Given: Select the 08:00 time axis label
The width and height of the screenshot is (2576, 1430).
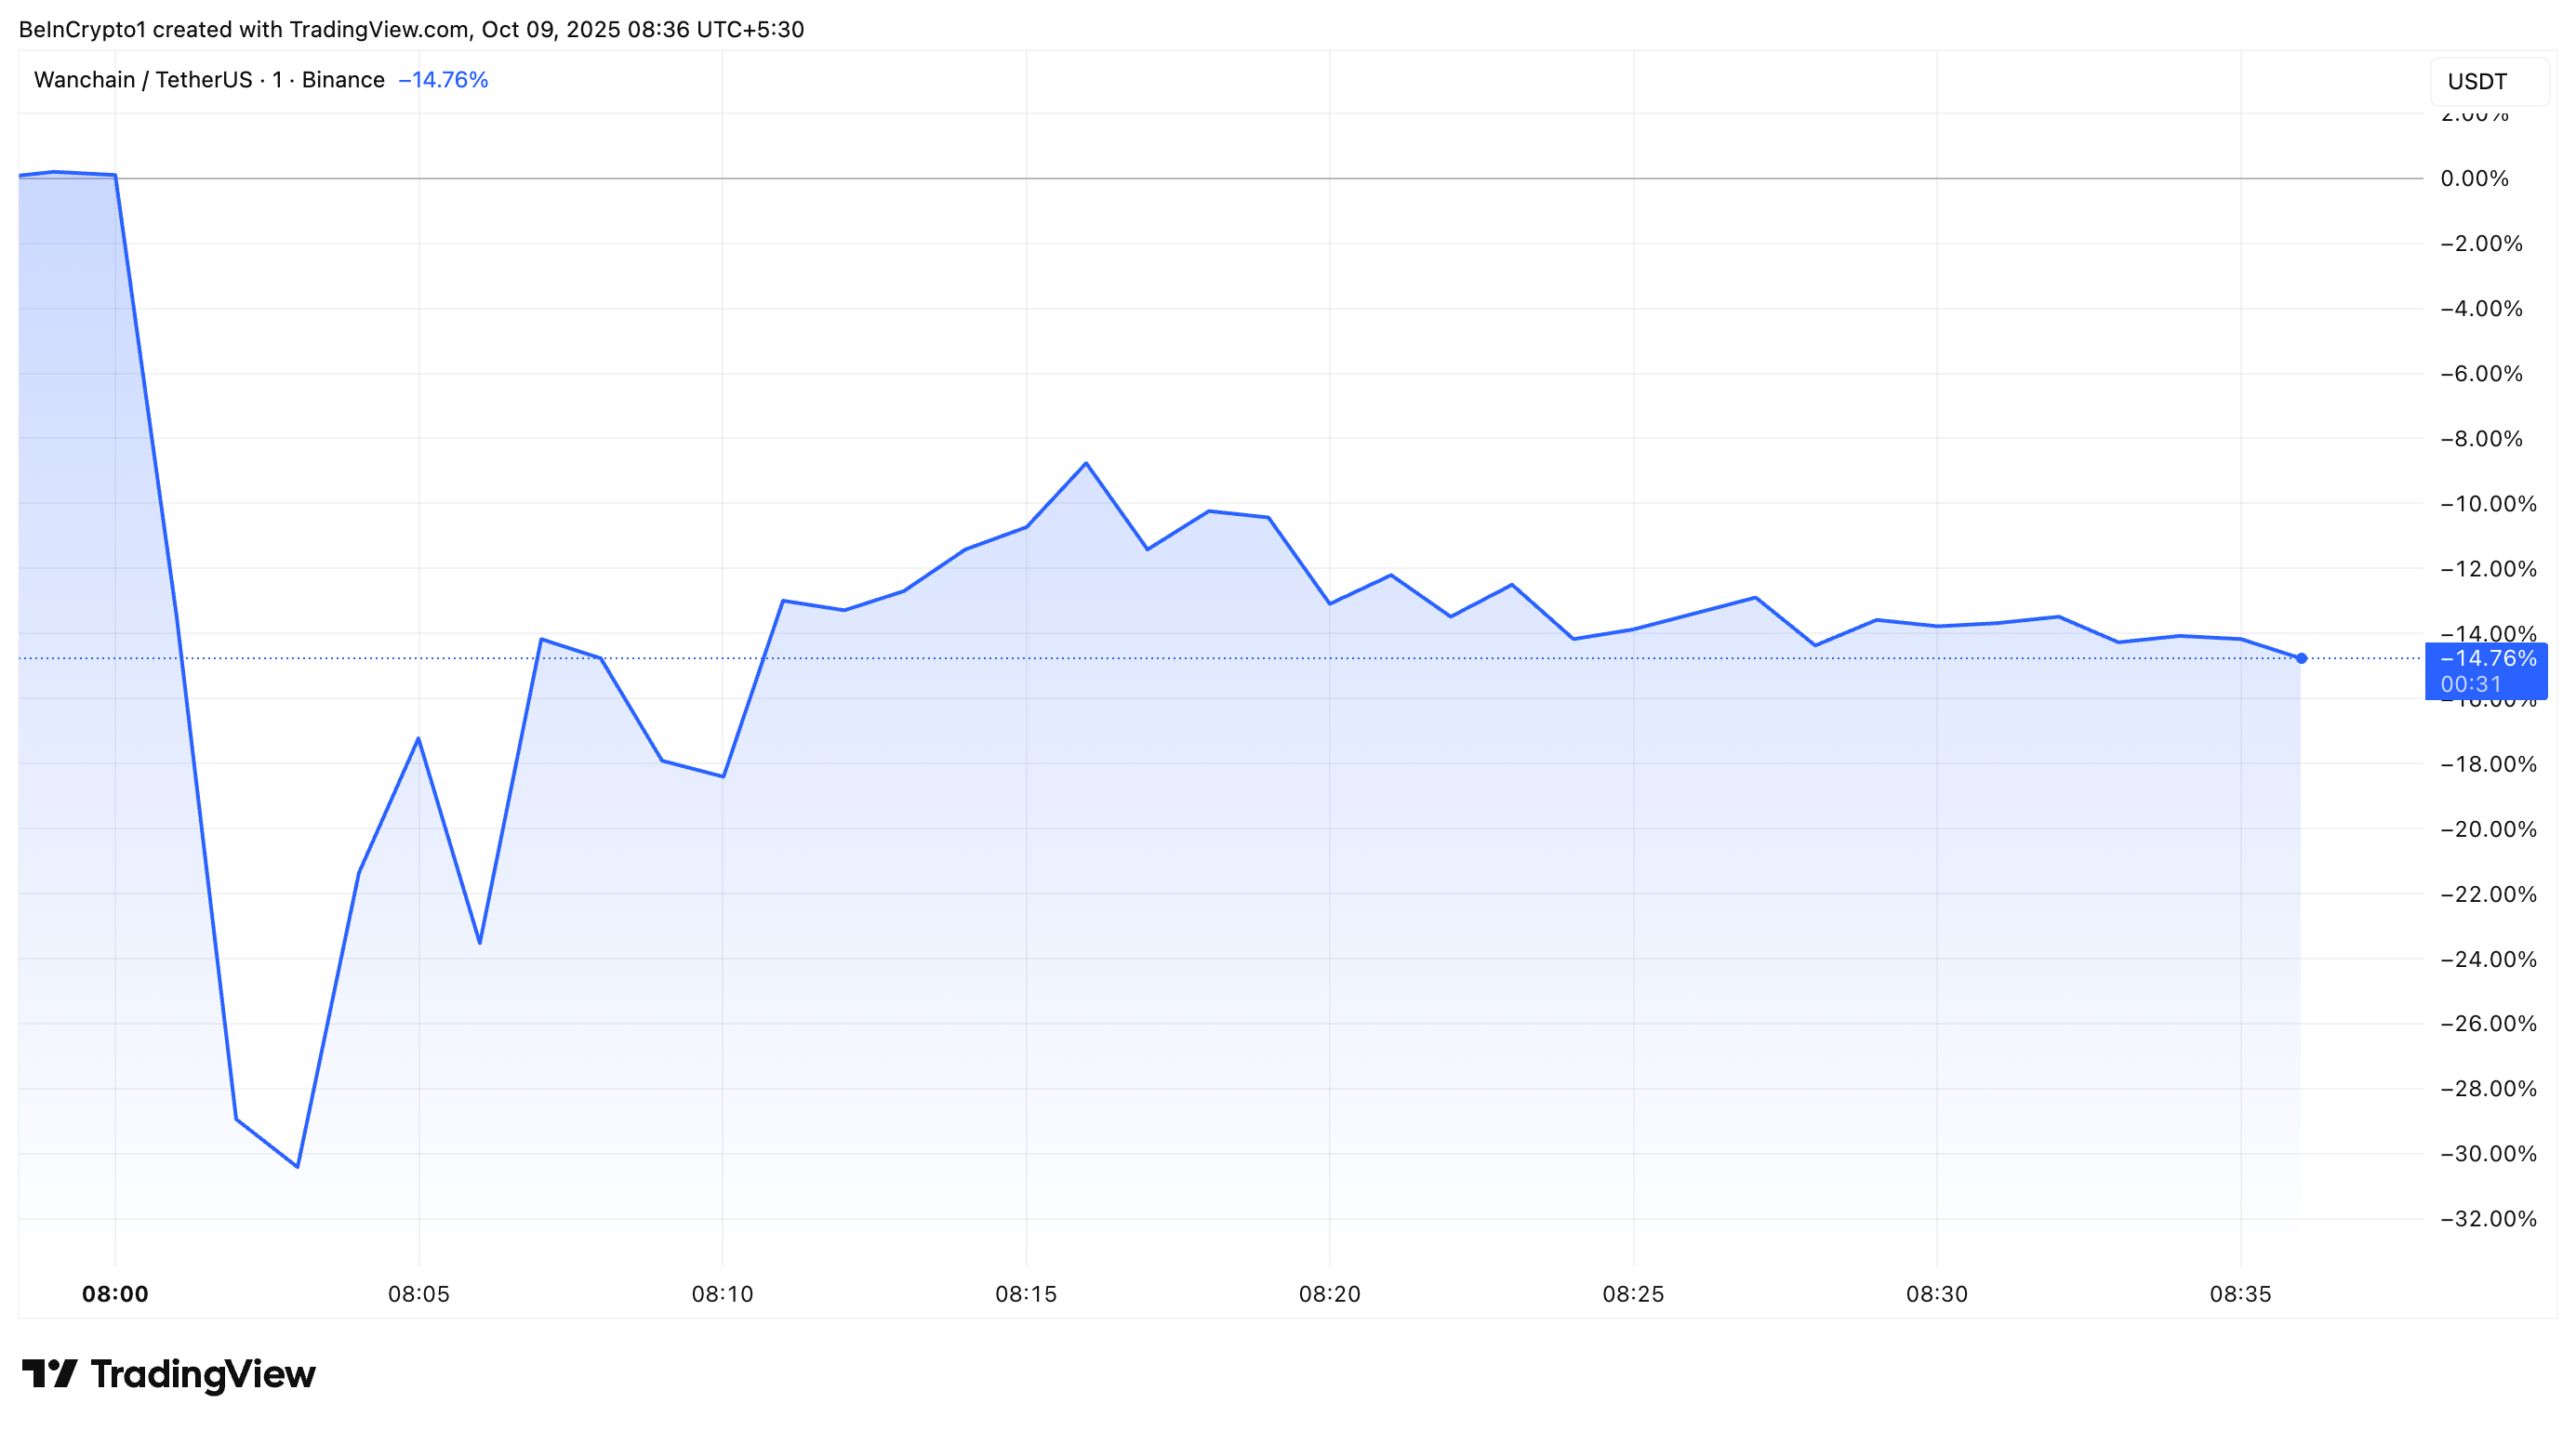Looking at the screenshot, I should (x=115, y=1294).
